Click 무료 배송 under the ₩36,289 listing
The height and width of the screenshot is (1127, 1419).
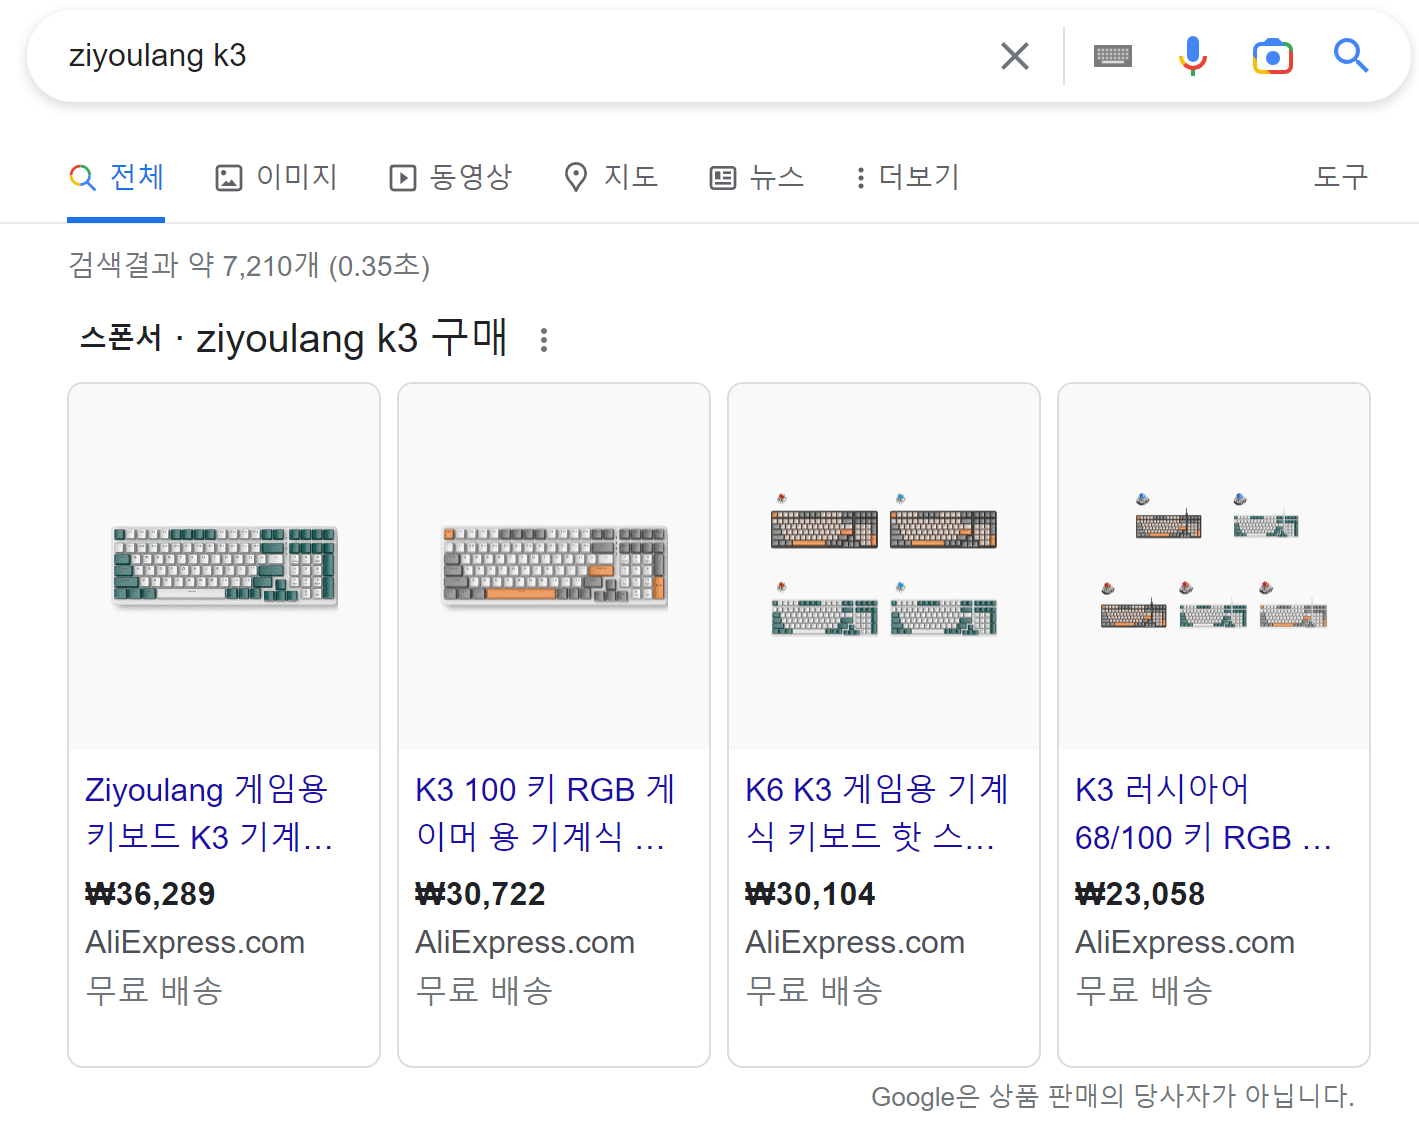click(x=154, y=991)
